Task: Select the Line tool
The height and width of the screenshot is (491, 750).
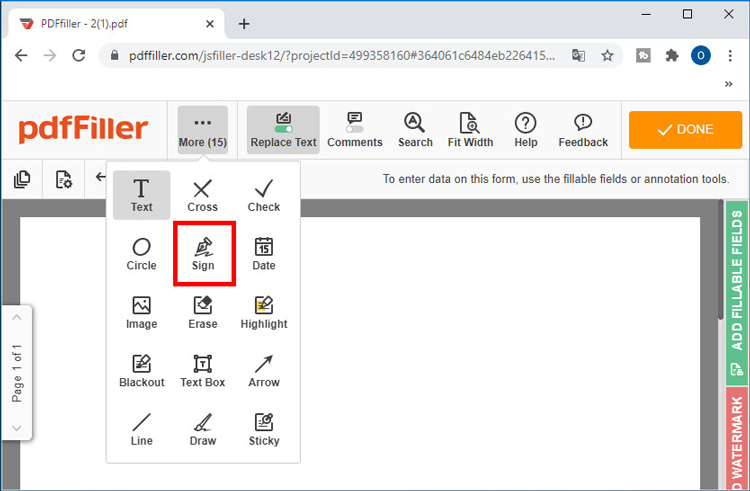Action: click(142, 429)
